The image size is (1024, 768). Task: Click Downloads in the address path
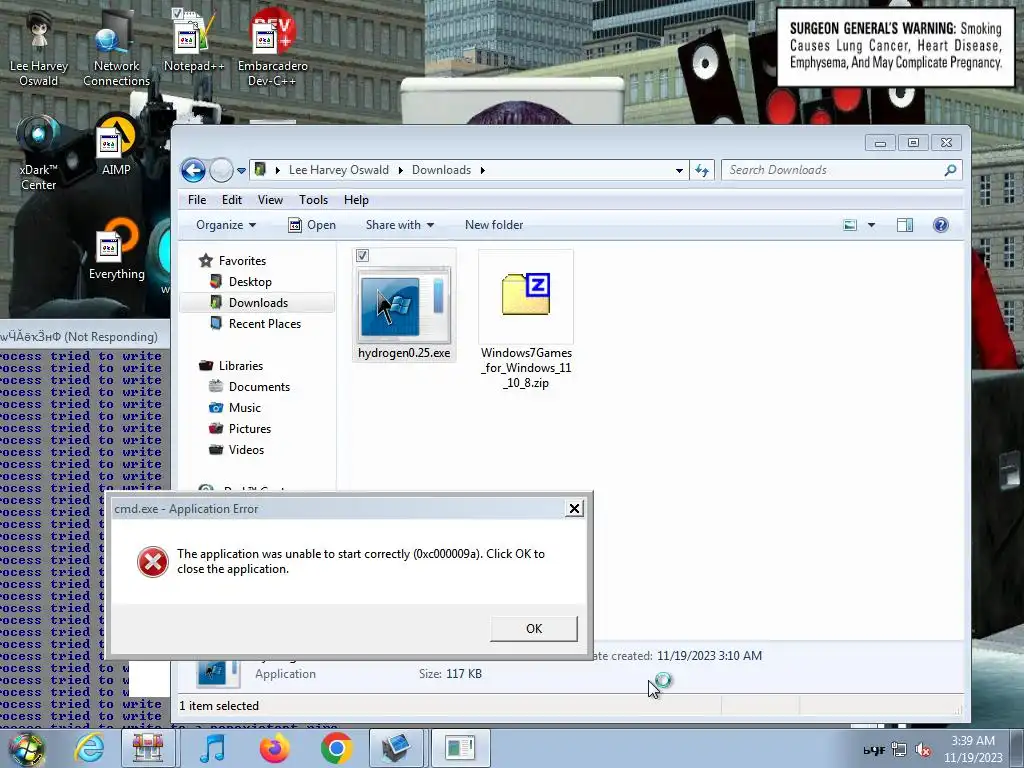click(x=441, y=170)
